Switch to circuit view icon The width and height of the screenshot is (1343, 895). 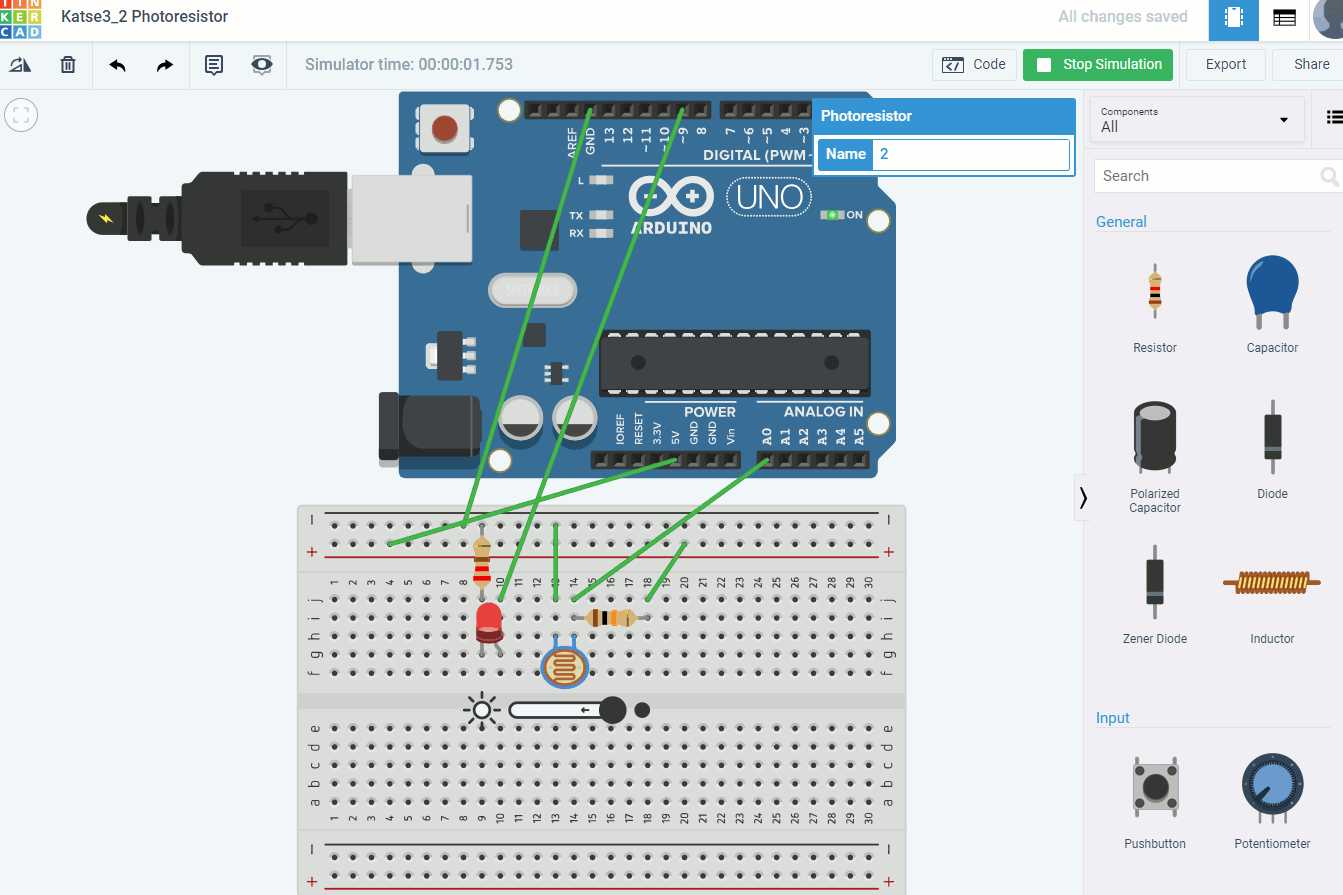[x=1234, y=19]
